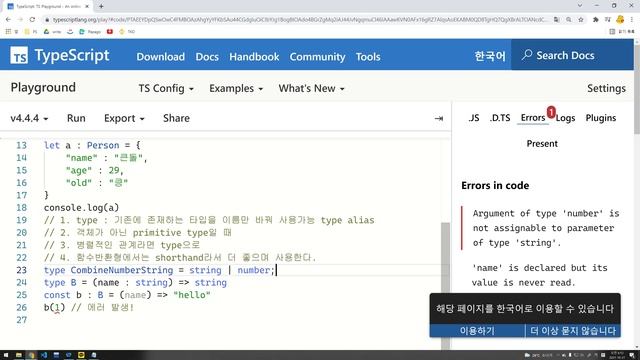The height and width of the screenshot is (360, 640).
Task: Click line number 25 in the gutter
Action: pos(22,295)
